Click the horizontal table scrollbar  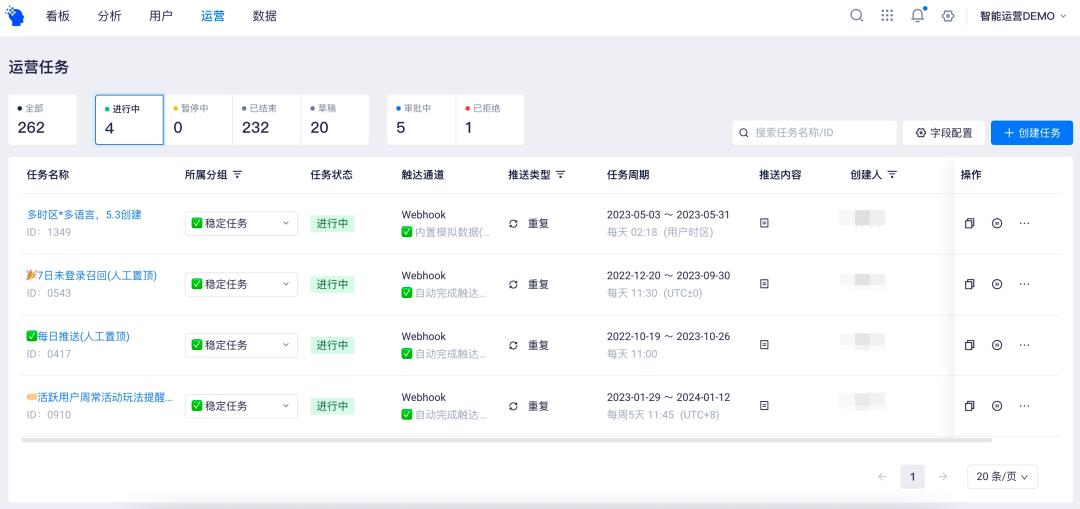[x=506, y=439]
